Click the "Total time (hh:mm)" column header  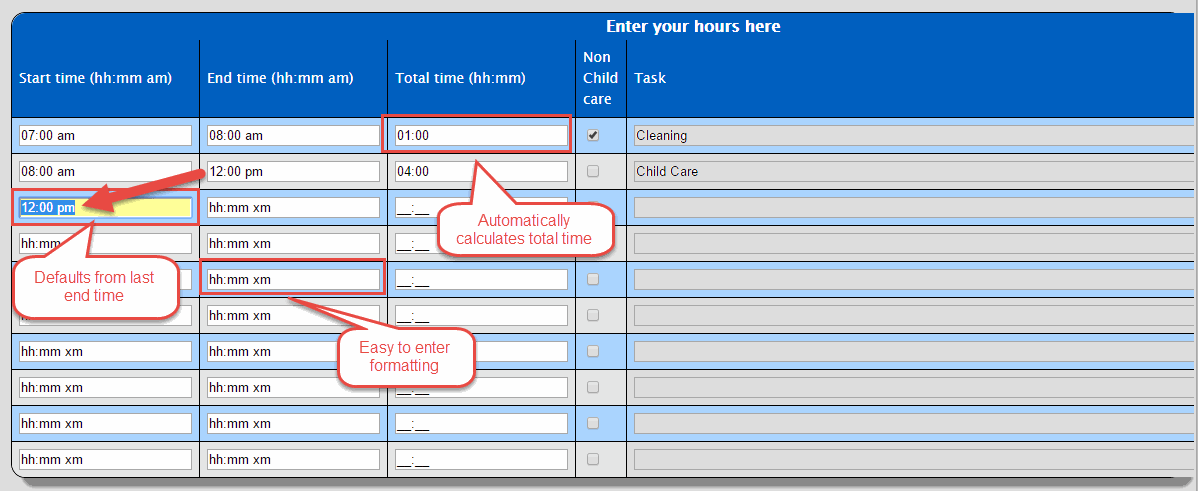[x=460, y=78]
